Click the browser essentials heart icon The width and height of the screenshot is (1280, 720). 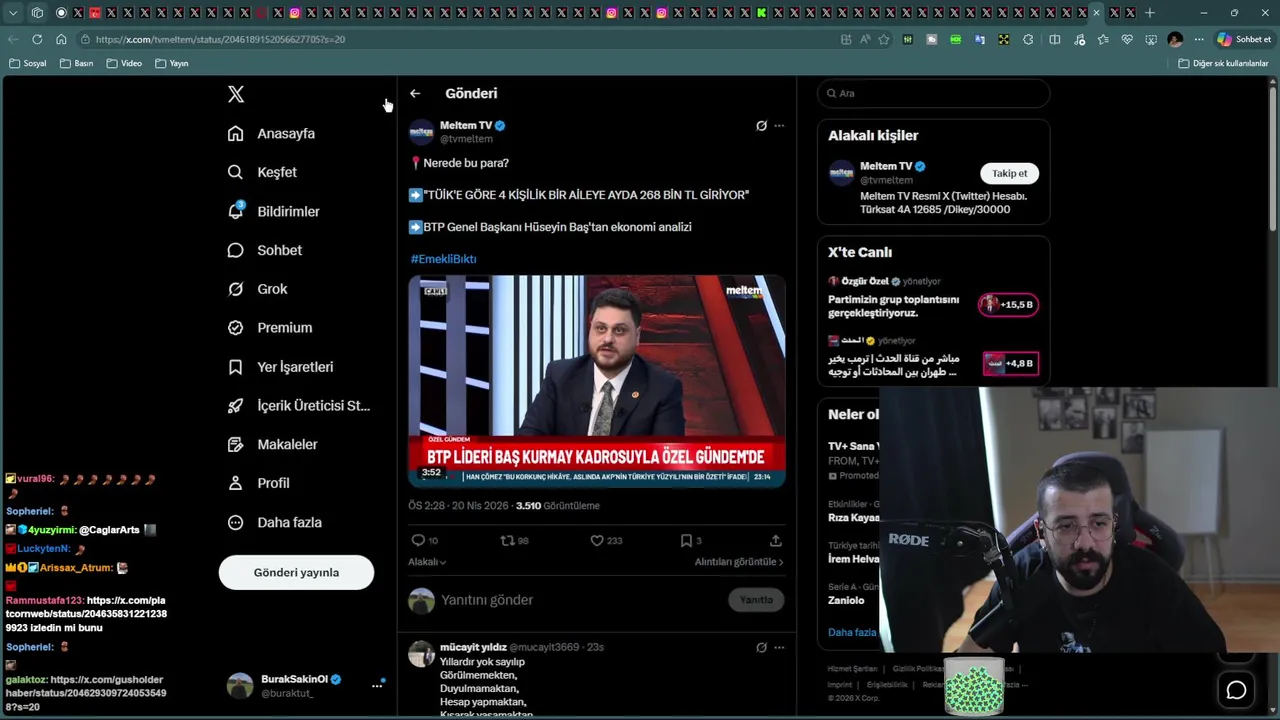click(1127, 39)
